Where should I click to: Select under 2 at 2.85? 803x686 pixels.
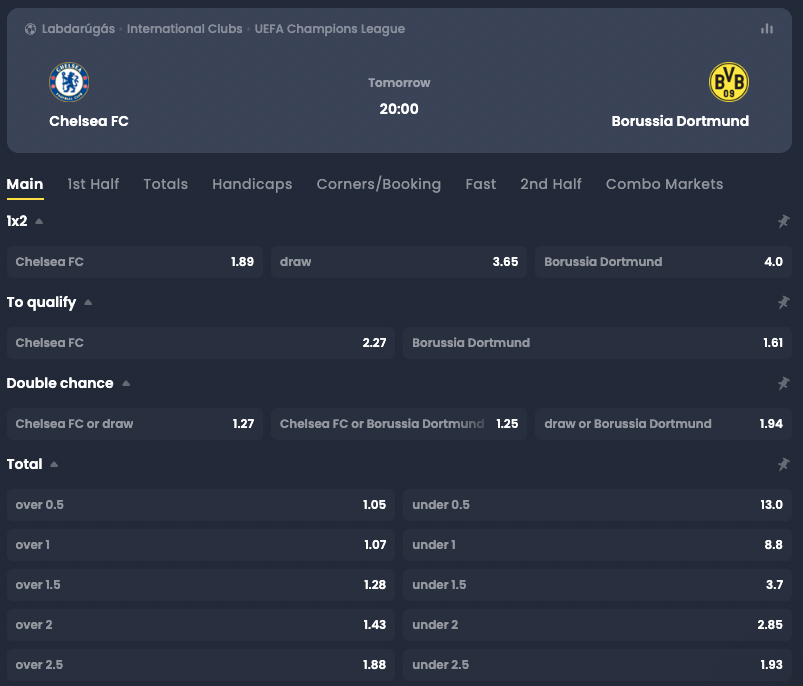pos(597,625)
